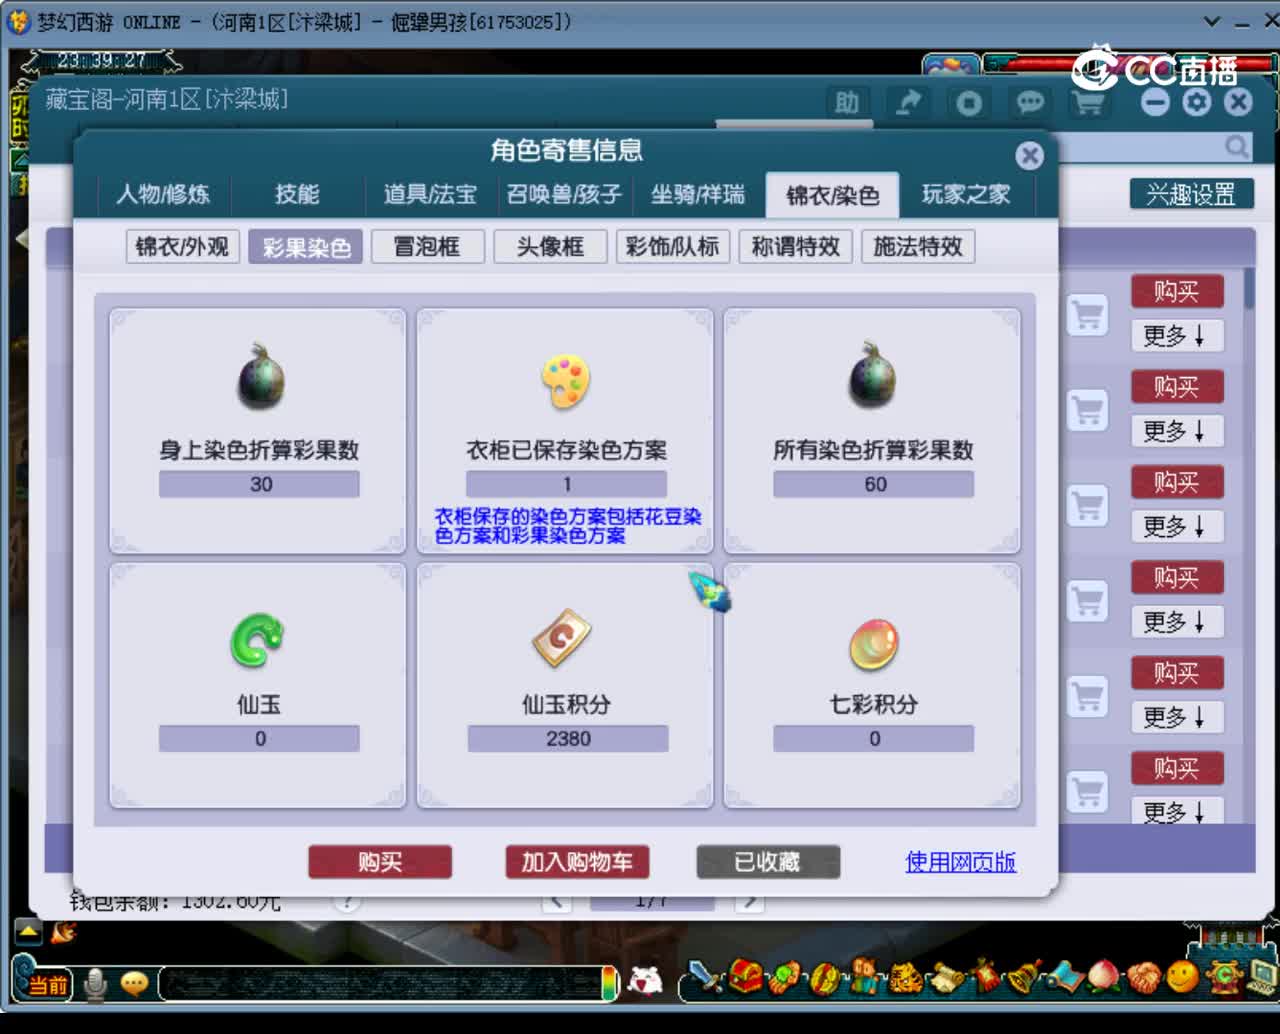Image resolution: width=1280 pixels, height=1034 pixels.
Task: Click the listing vertical scrollbar thumb
Action: [1249, 288]
